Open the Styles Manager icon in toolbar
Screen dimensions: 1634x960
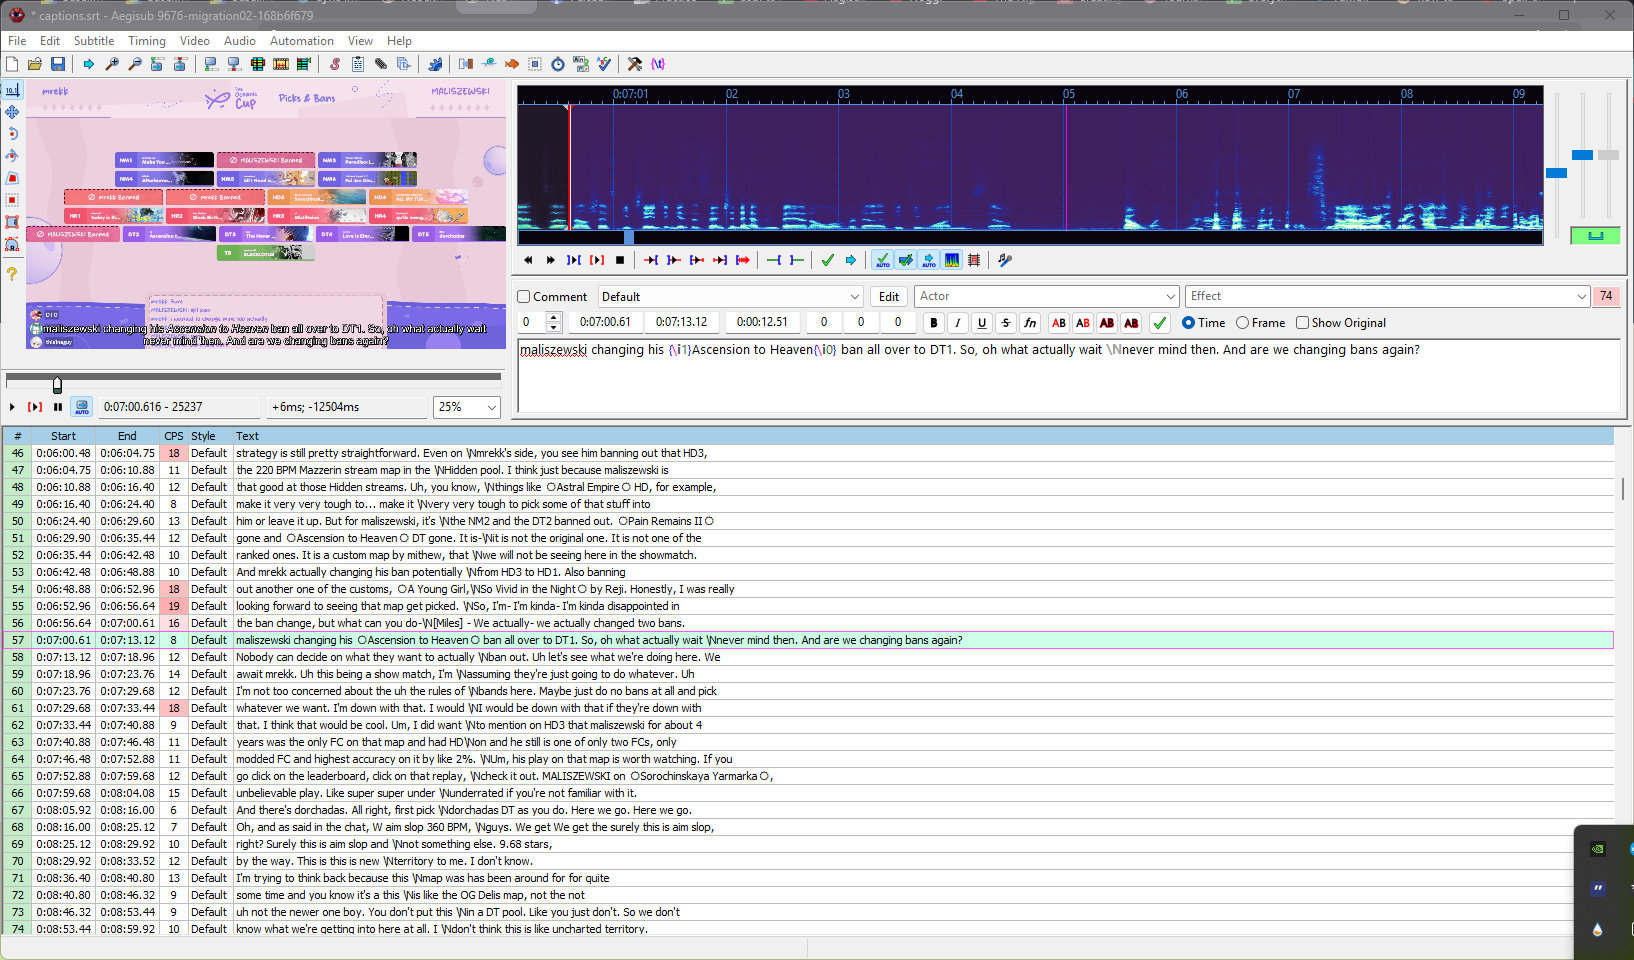coord(335,64)
